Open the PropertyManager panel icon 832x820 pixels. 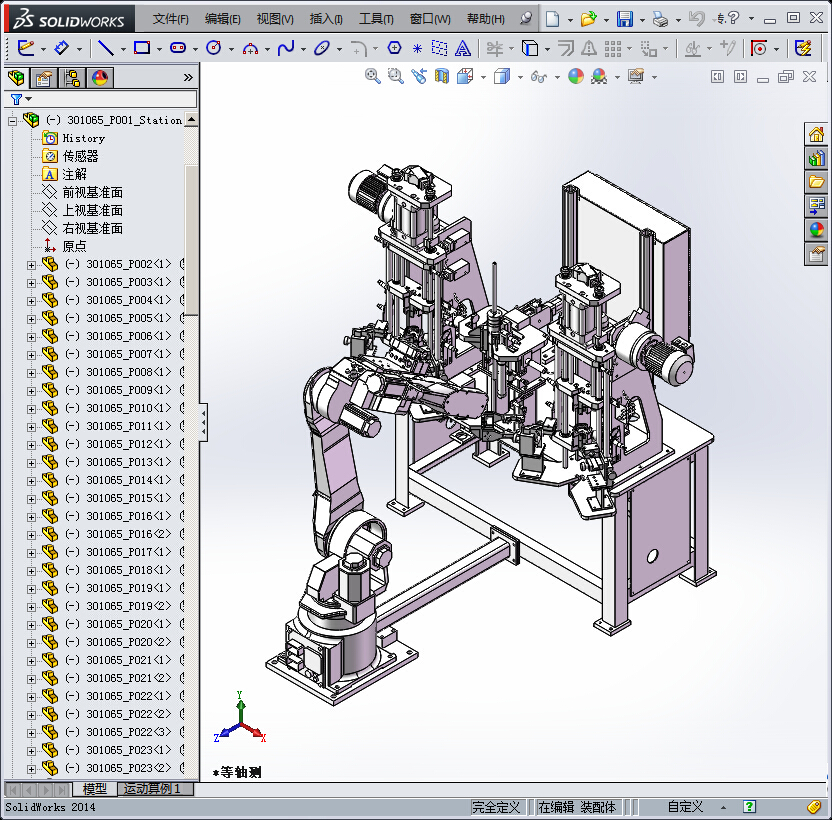[44, 78]
